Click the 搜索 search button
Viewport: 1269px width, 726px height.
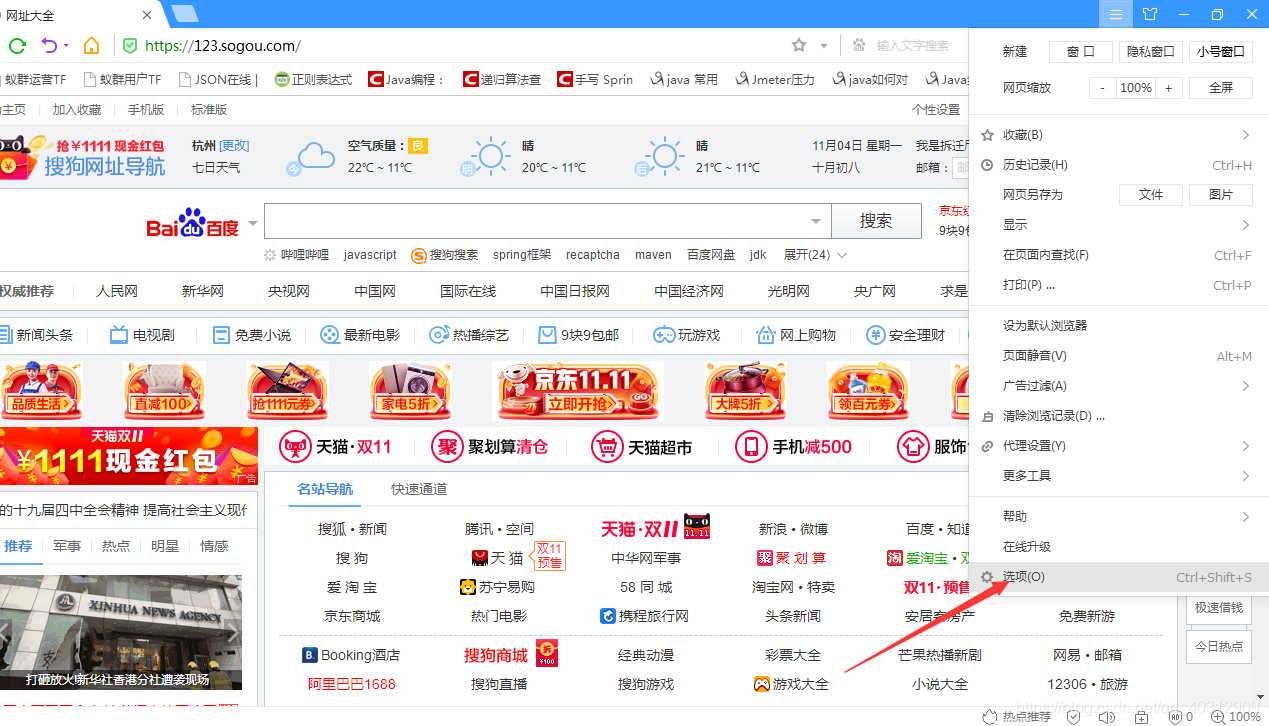875,221
